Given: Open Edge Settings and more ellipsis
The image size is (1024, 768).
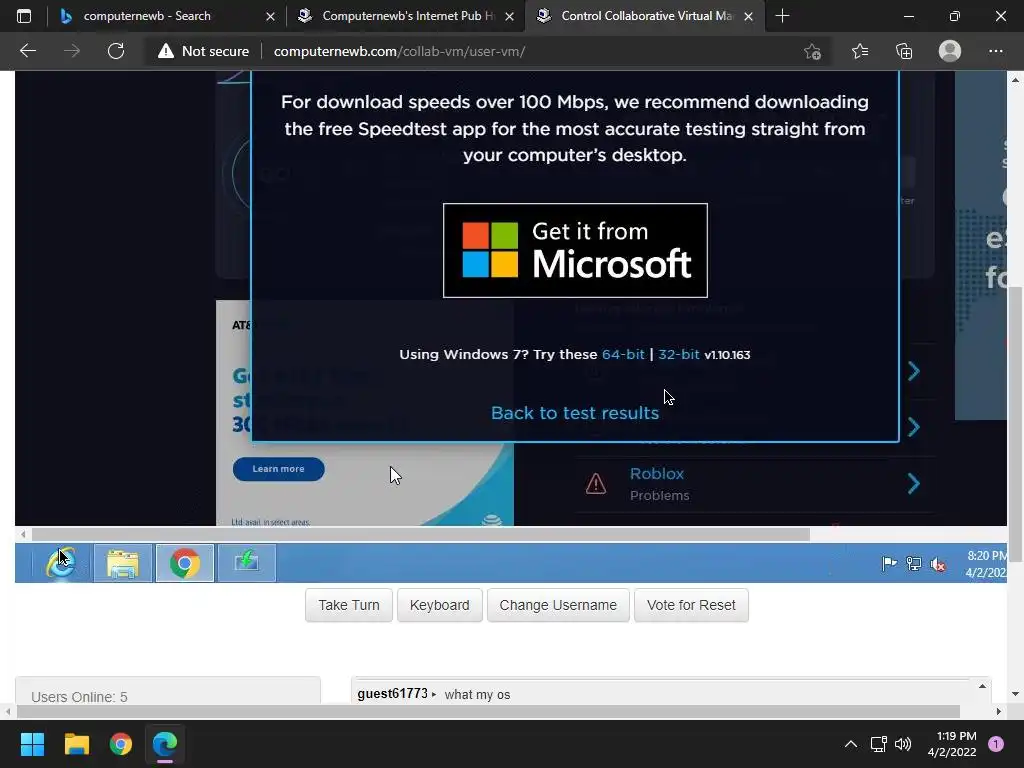Looking at the screenshot, I should (x=995, y=51).
